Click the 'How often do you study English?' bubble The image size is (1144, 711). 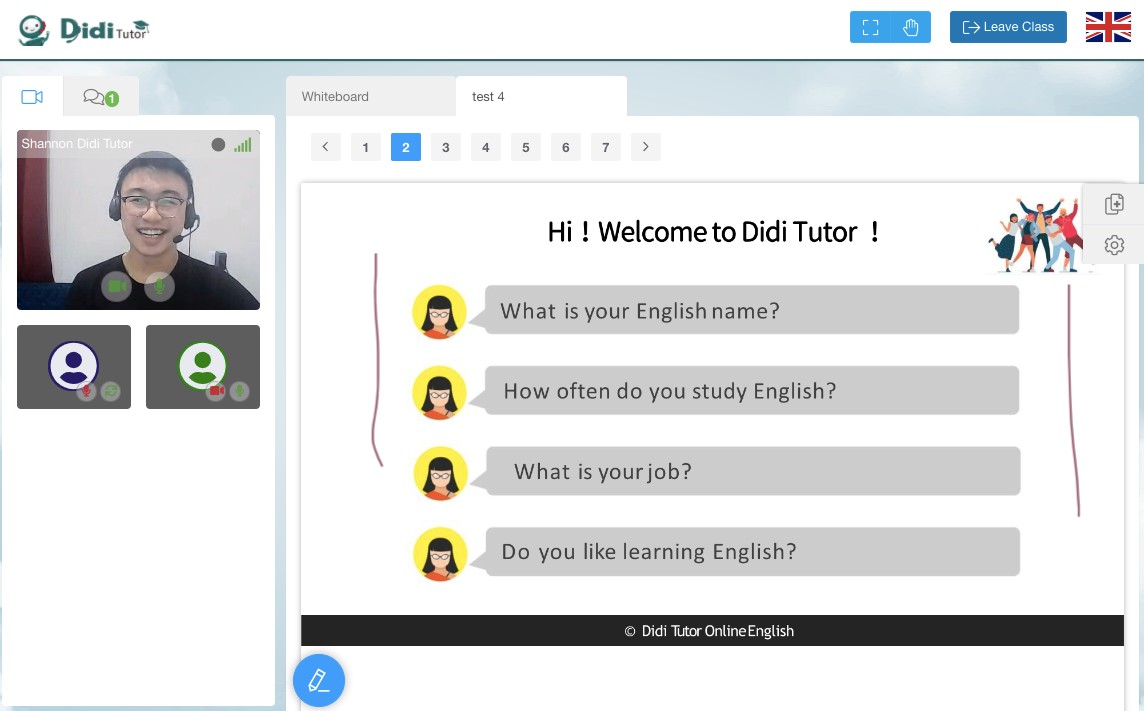pos(751,391)
